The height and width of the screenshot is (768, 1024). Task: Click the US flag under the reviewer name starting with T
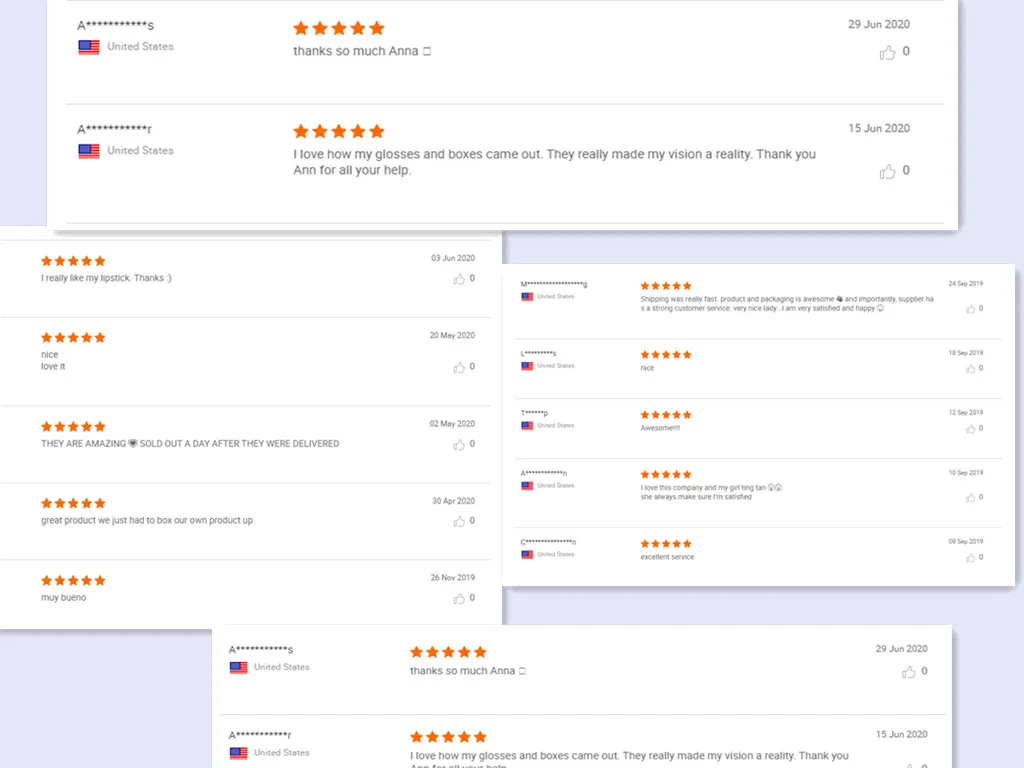(x=527, y=426)
